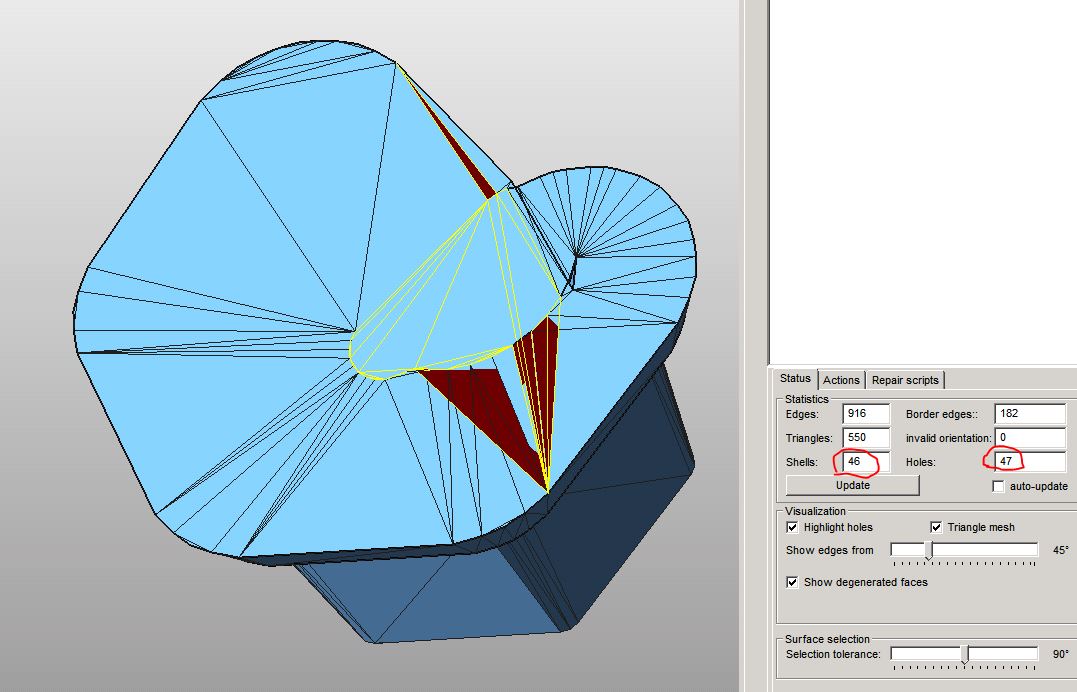Click the Holes count field
This screenshot has width=1077, height=692.
click(x=1029, y=462)
